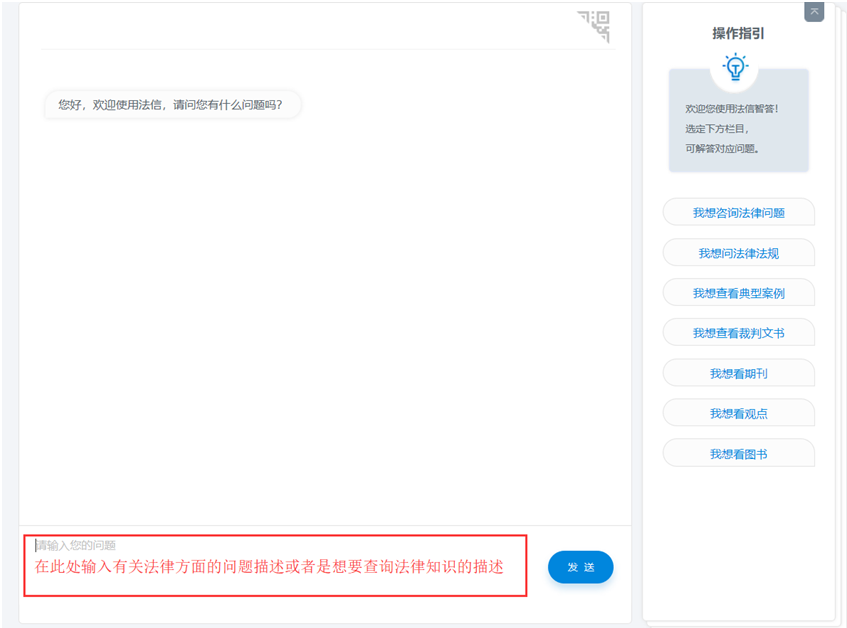Open 我想看期刊 category
Viewport: 847px width, 628px height.
738,374
